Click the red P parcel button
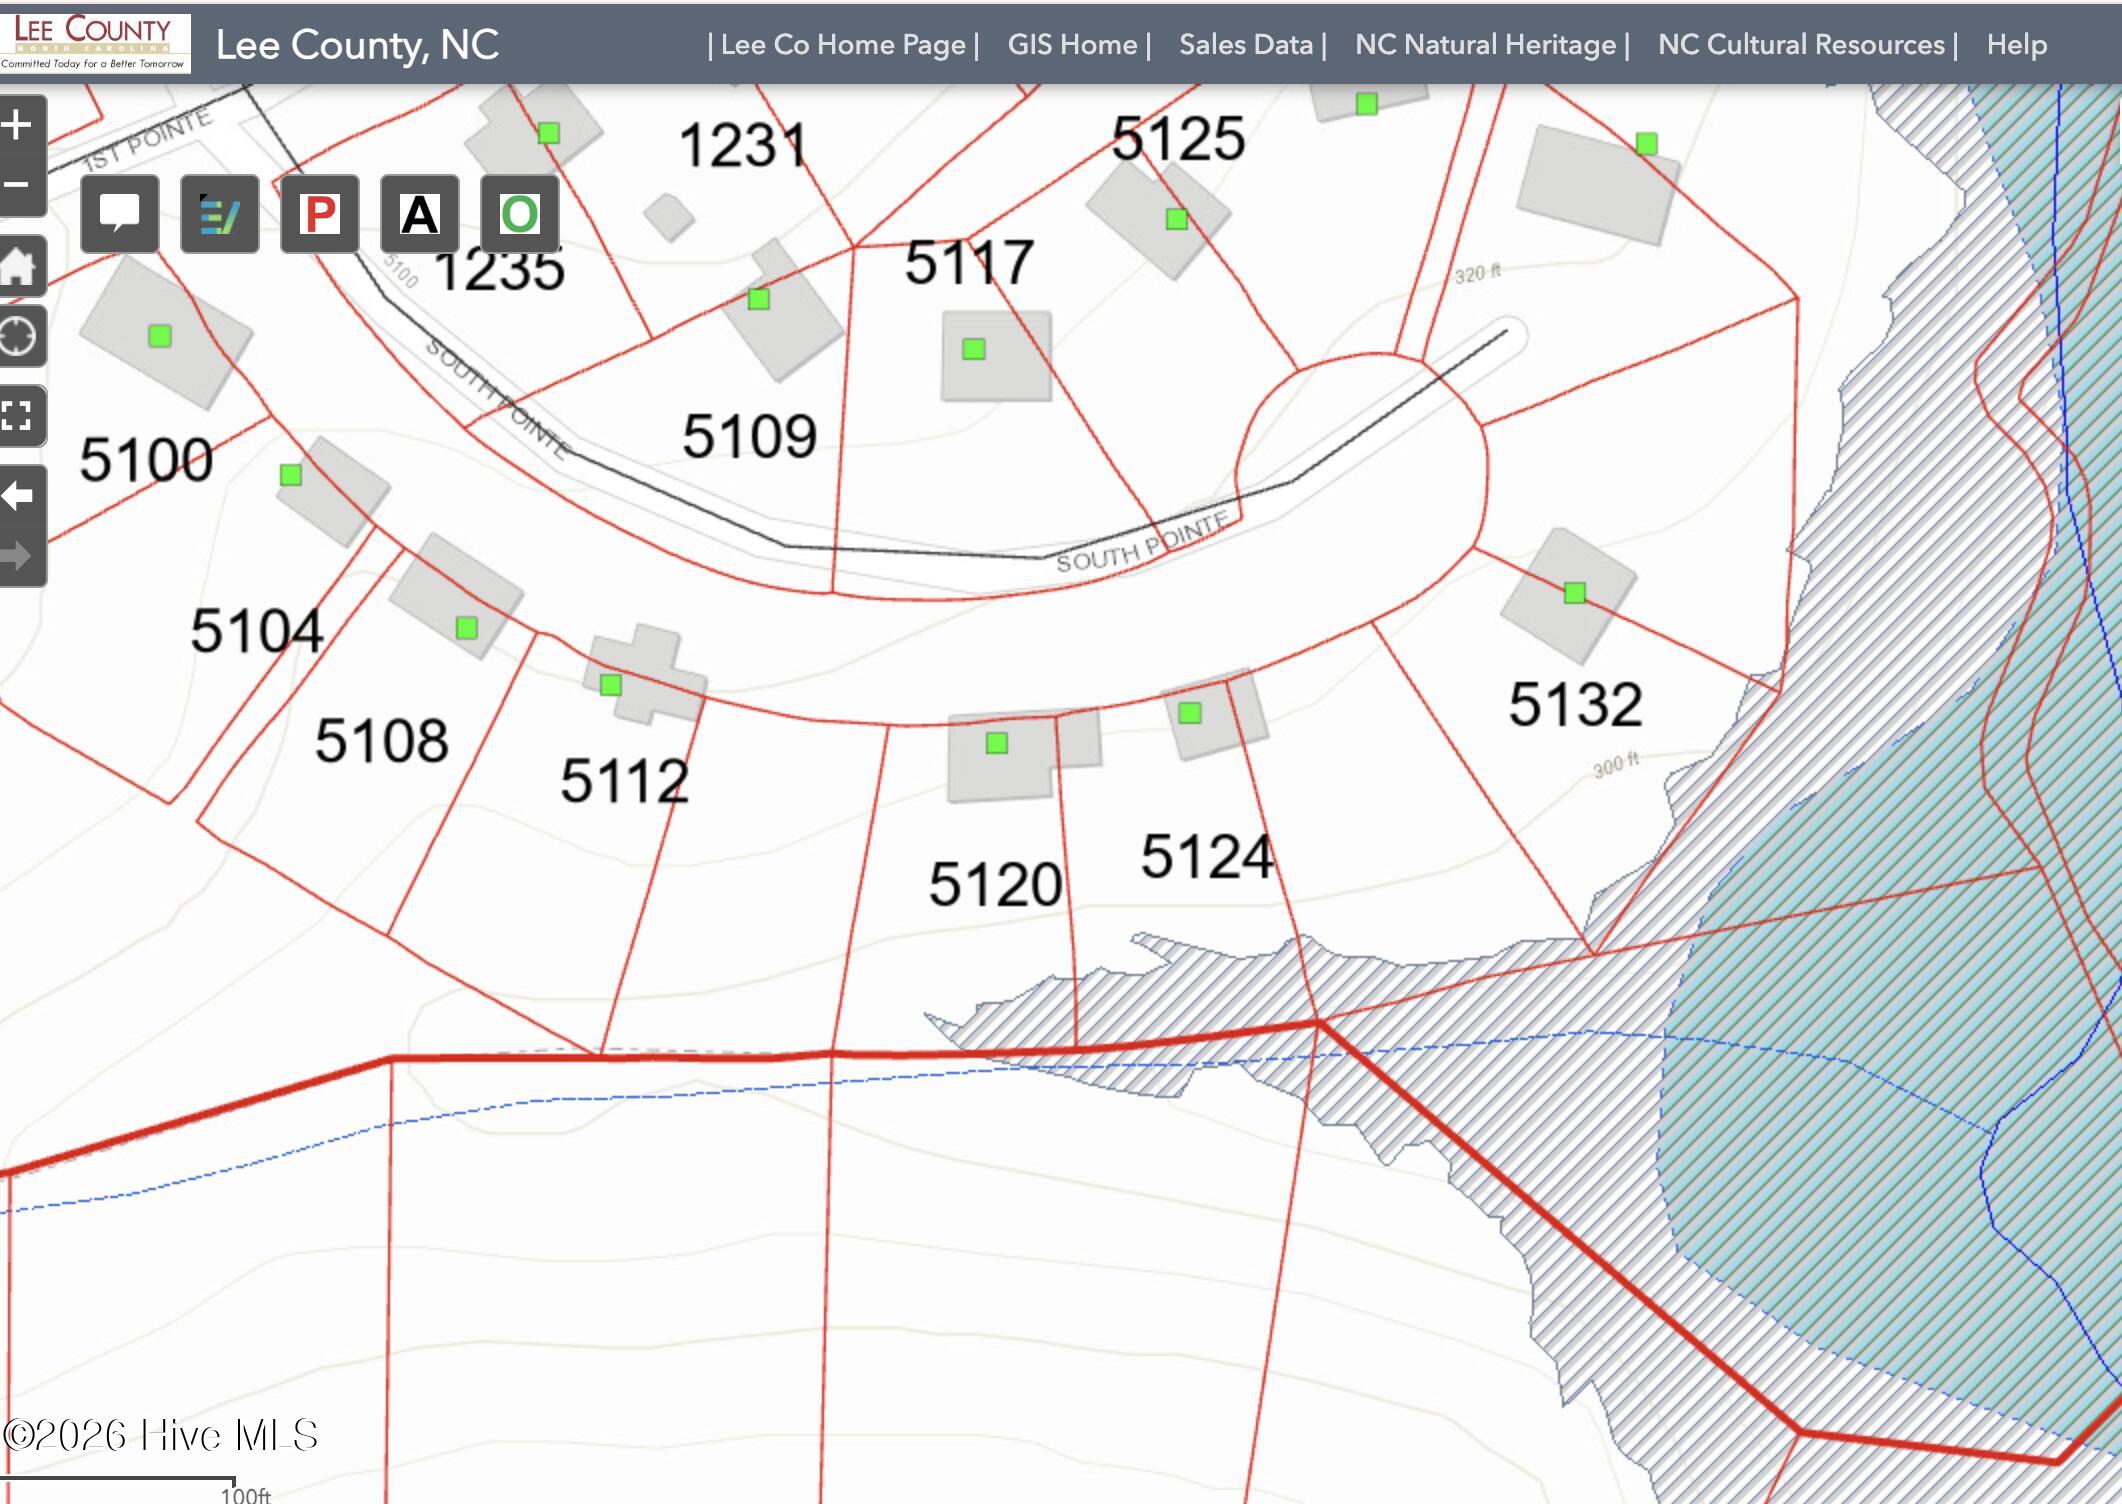 (x=320, y=213)
